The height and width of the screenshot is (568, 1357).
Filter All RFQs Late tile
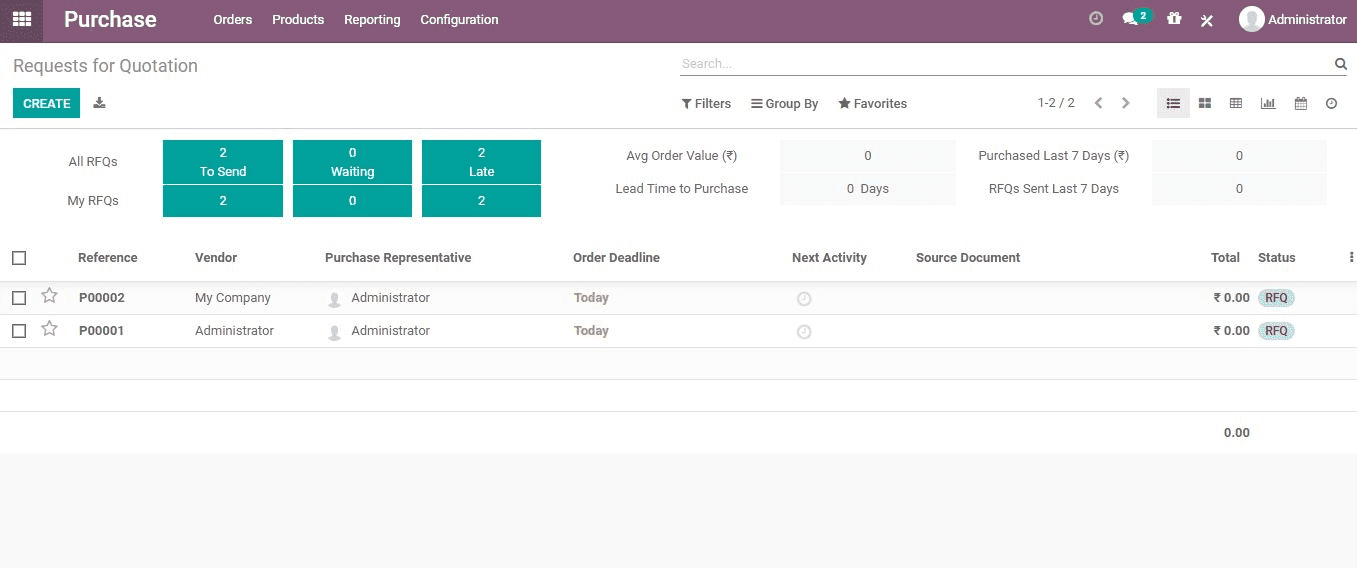click(x=481, y=162)
